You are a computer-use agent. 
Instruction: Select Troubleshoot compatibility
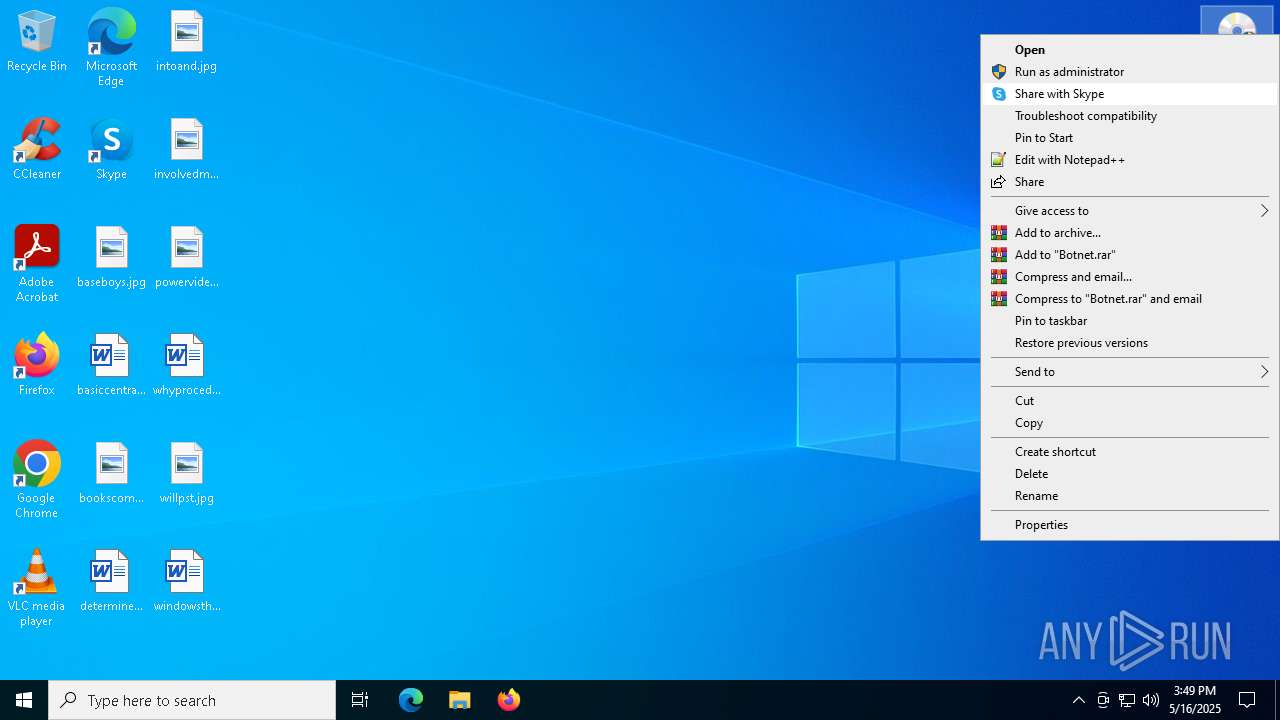tap(1130, 116)
